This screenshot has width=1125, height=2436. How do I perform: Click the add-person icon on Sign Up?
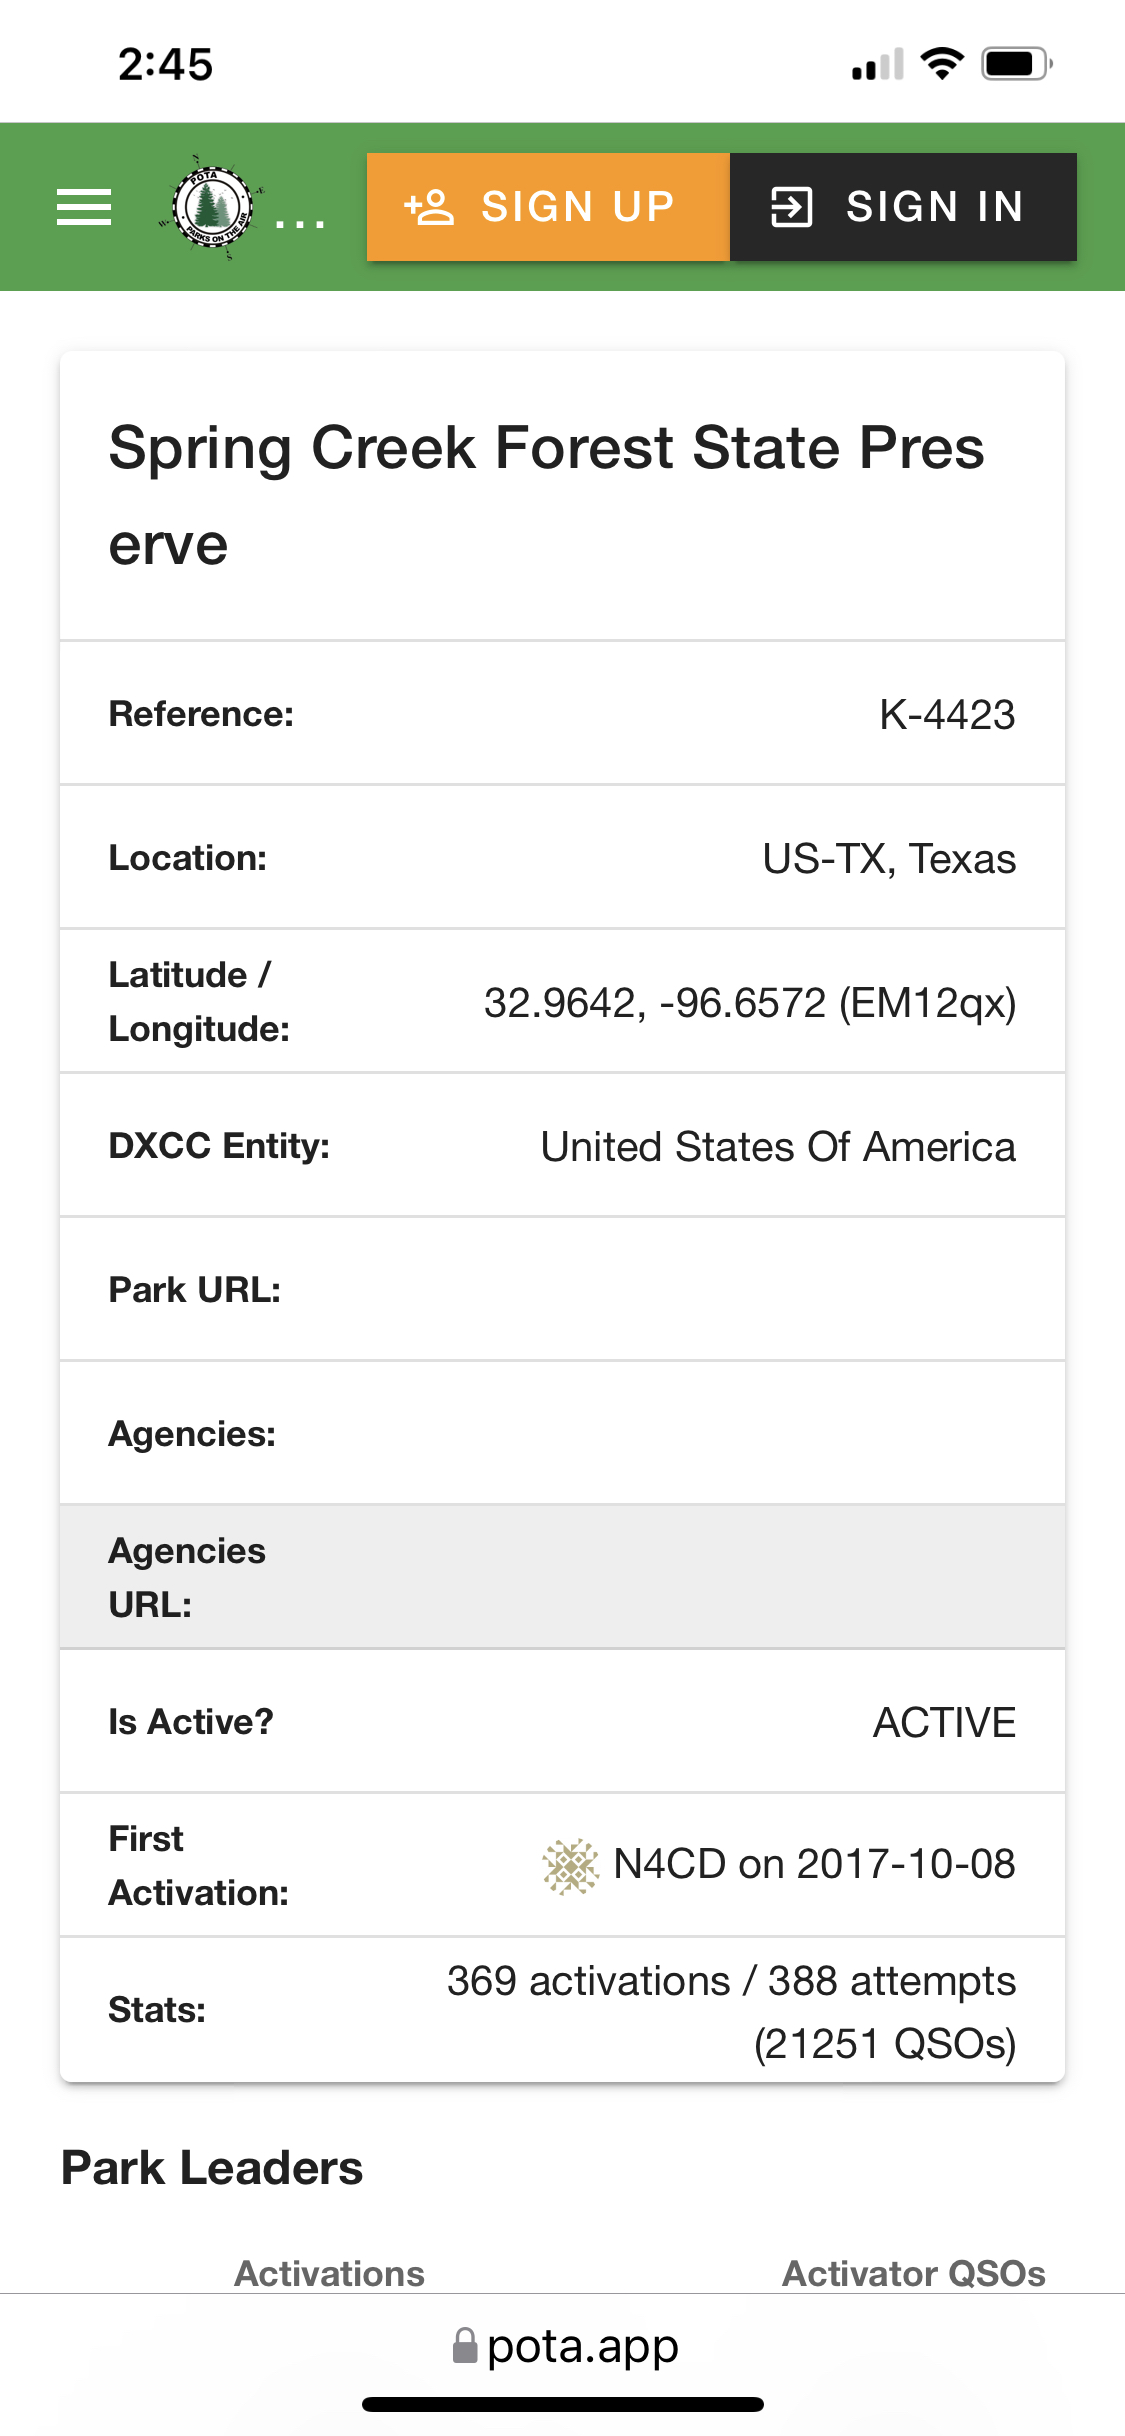click(429, 207)
